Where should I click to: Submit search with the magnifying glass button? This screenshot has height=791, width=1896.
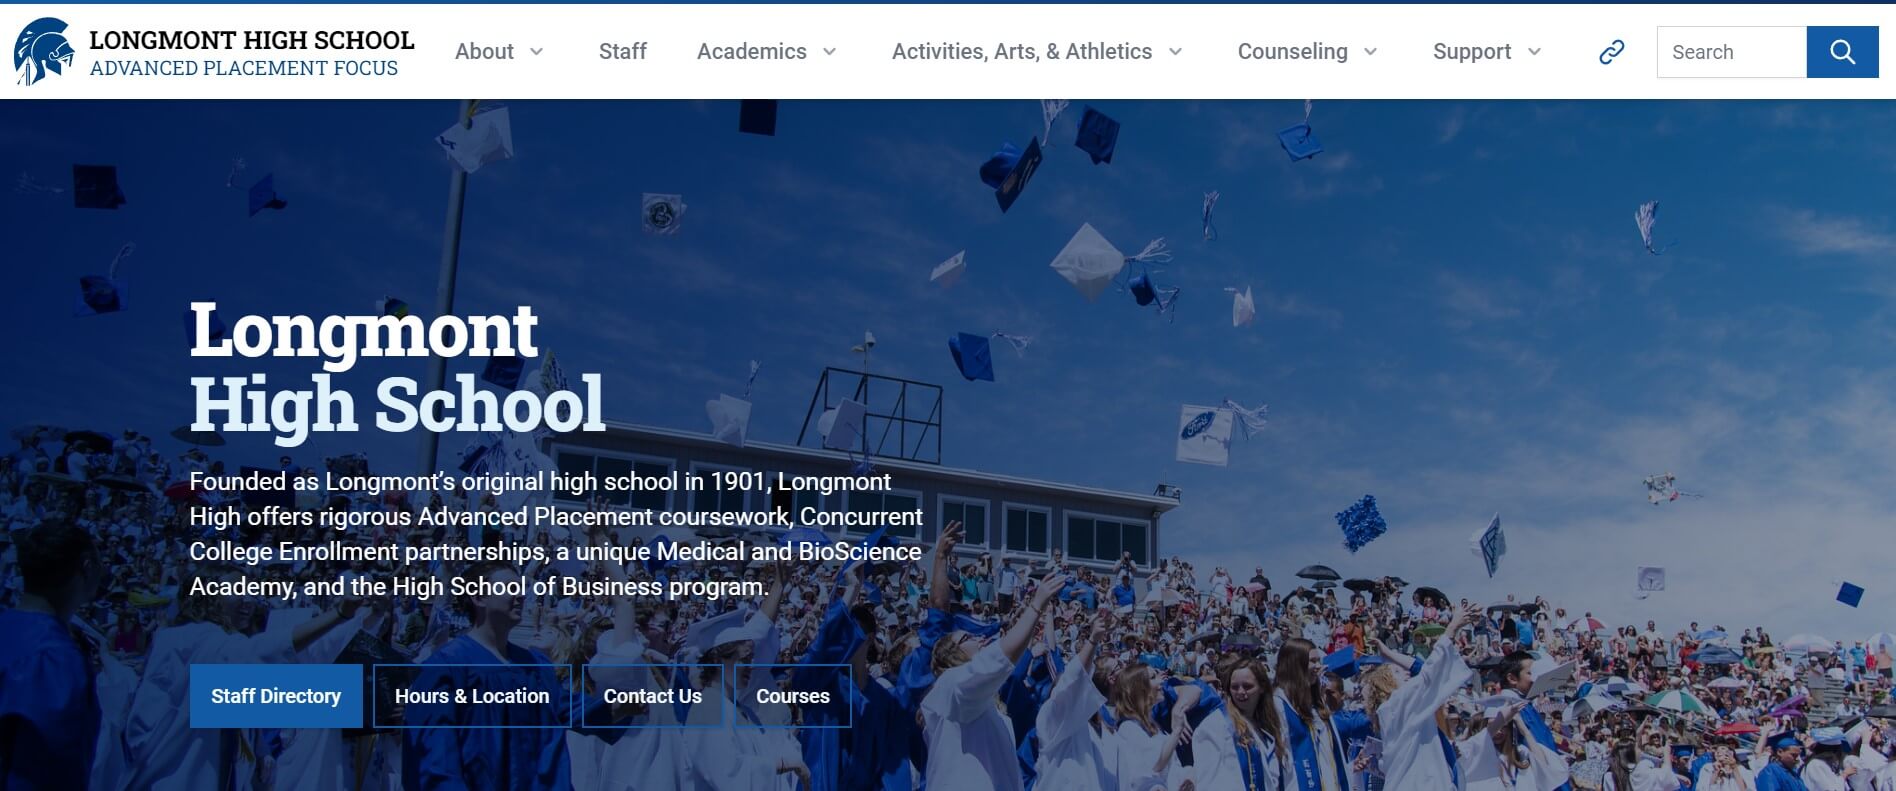point(1842,52)
